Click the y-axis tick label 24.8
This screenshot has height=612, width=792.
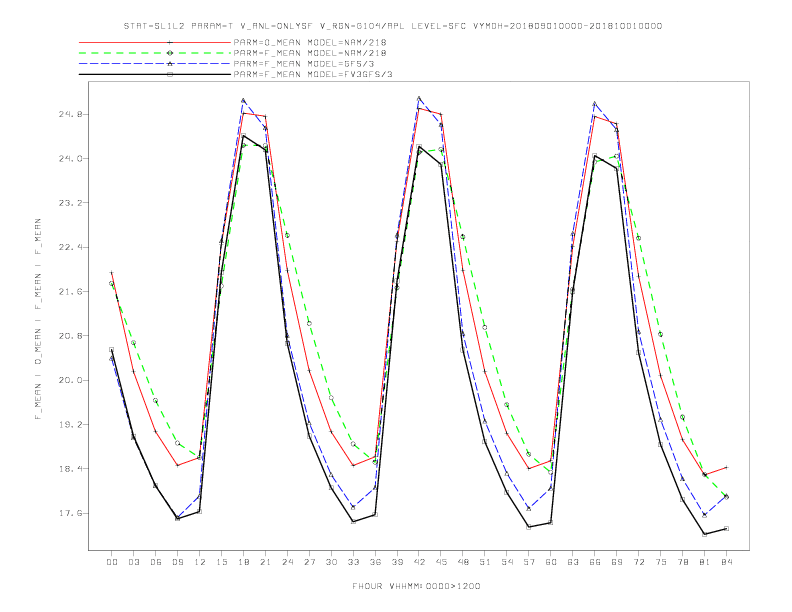pyautogui.click(x=69, y=114)
